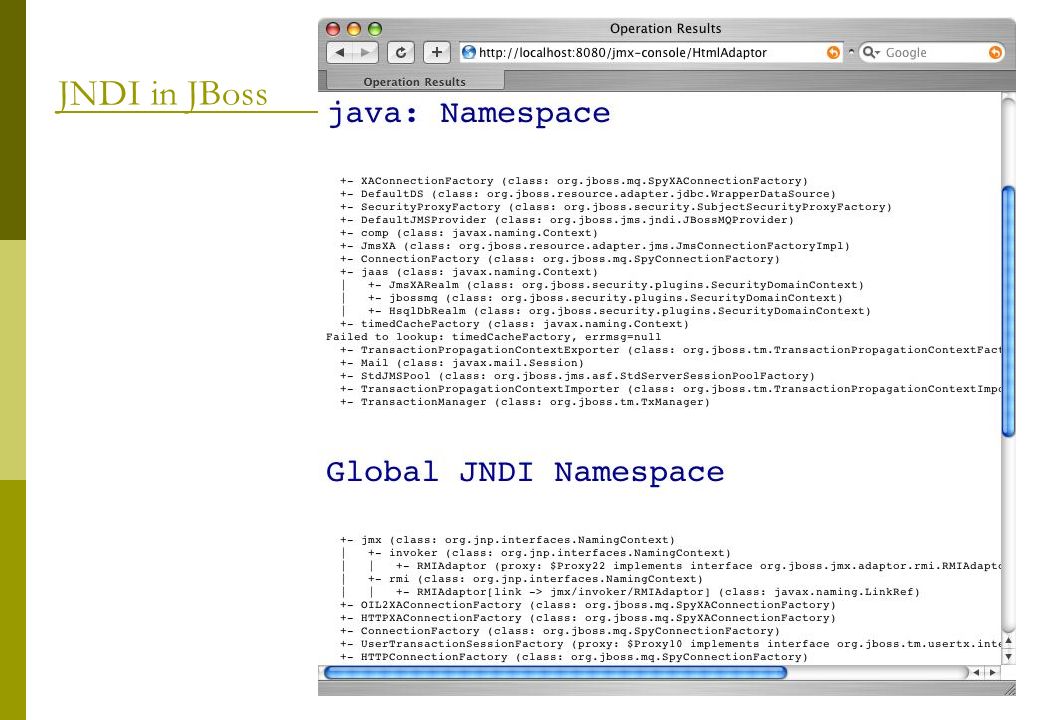Click the DefaultJMSProvider entry
1040x720 pixels.
pos(567,220)
